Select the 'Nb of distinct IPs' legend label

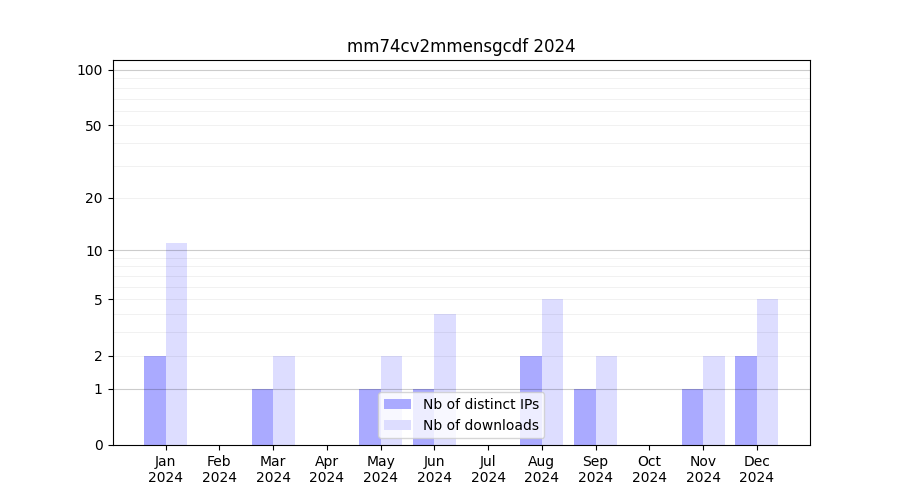480,404
